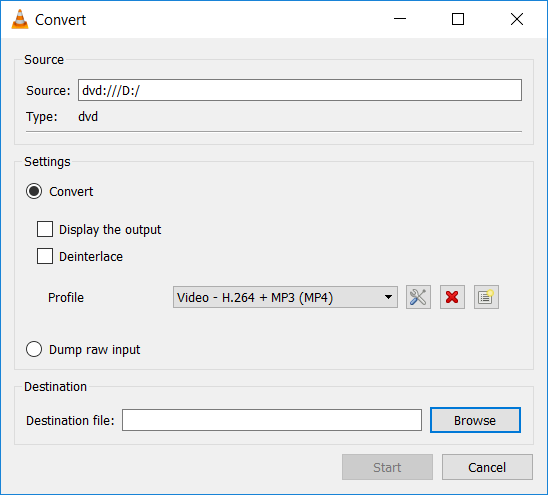Click the disabled Start button
The image size is (548, 495).
[387, 467]
